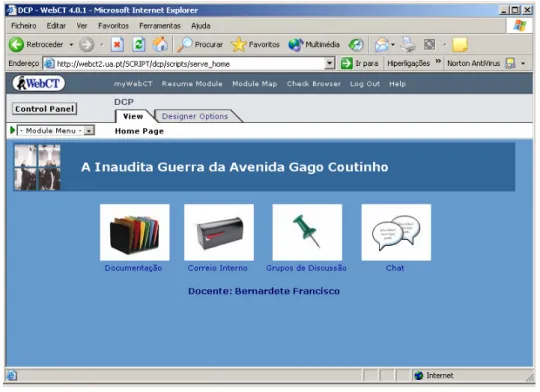Open the Ver menu

coord(82,26)
